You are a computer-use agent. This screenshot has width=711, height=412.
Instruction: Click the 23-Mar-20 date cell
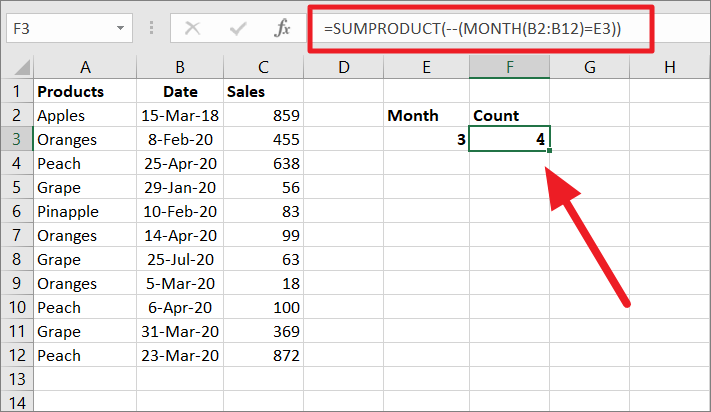(180, 355)
